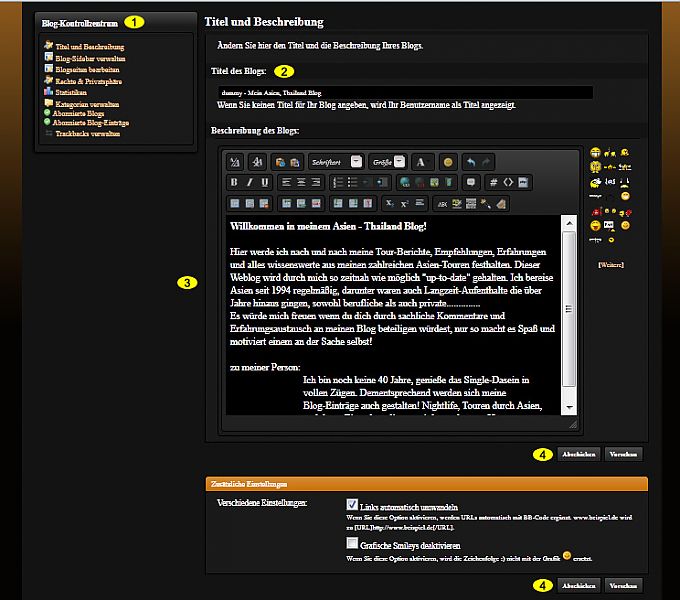The image size is (680, 600).
Task: Insert a horizontal line via toolbar
Action: point(419,203)
